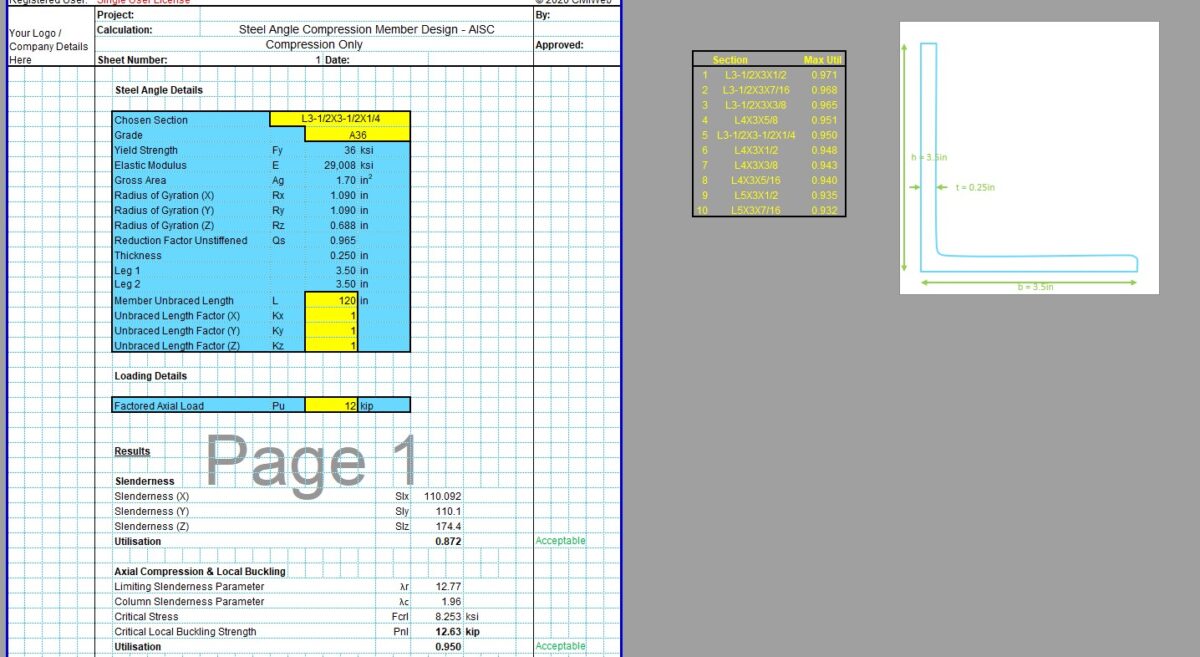1200x657 pixels.
Task: Click the Slenderness (X) result 110.092
Action: (x=443, y=496)
